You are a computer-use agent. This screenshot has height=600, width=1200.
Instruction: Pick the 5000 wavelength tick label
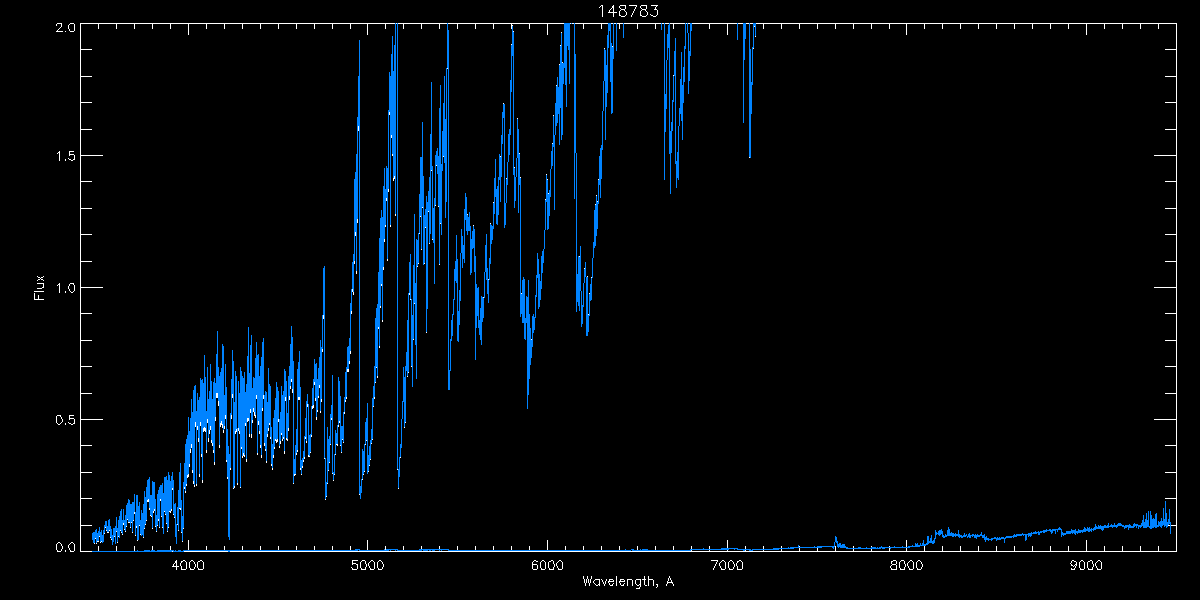[x=367, y=566]
